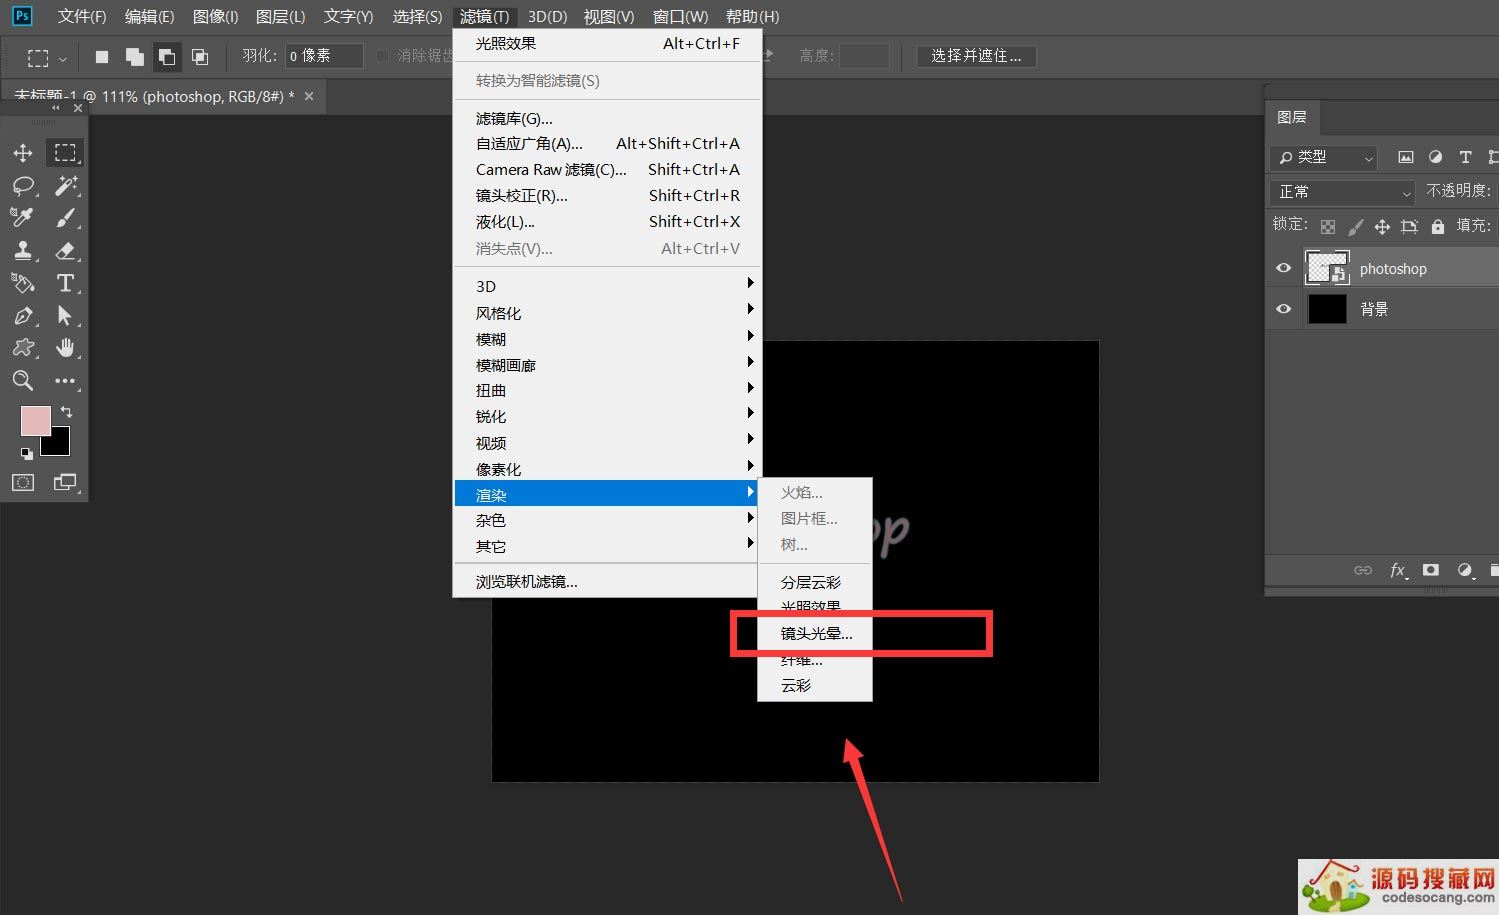
Task: Select the Paint Bucket tool
Action: (23, 283)
